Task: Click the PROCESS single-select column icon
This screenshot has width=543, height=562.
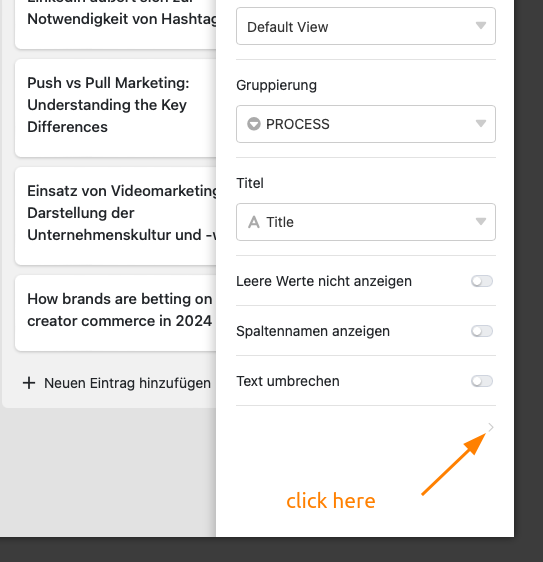Action: click(x=254, y=124)
